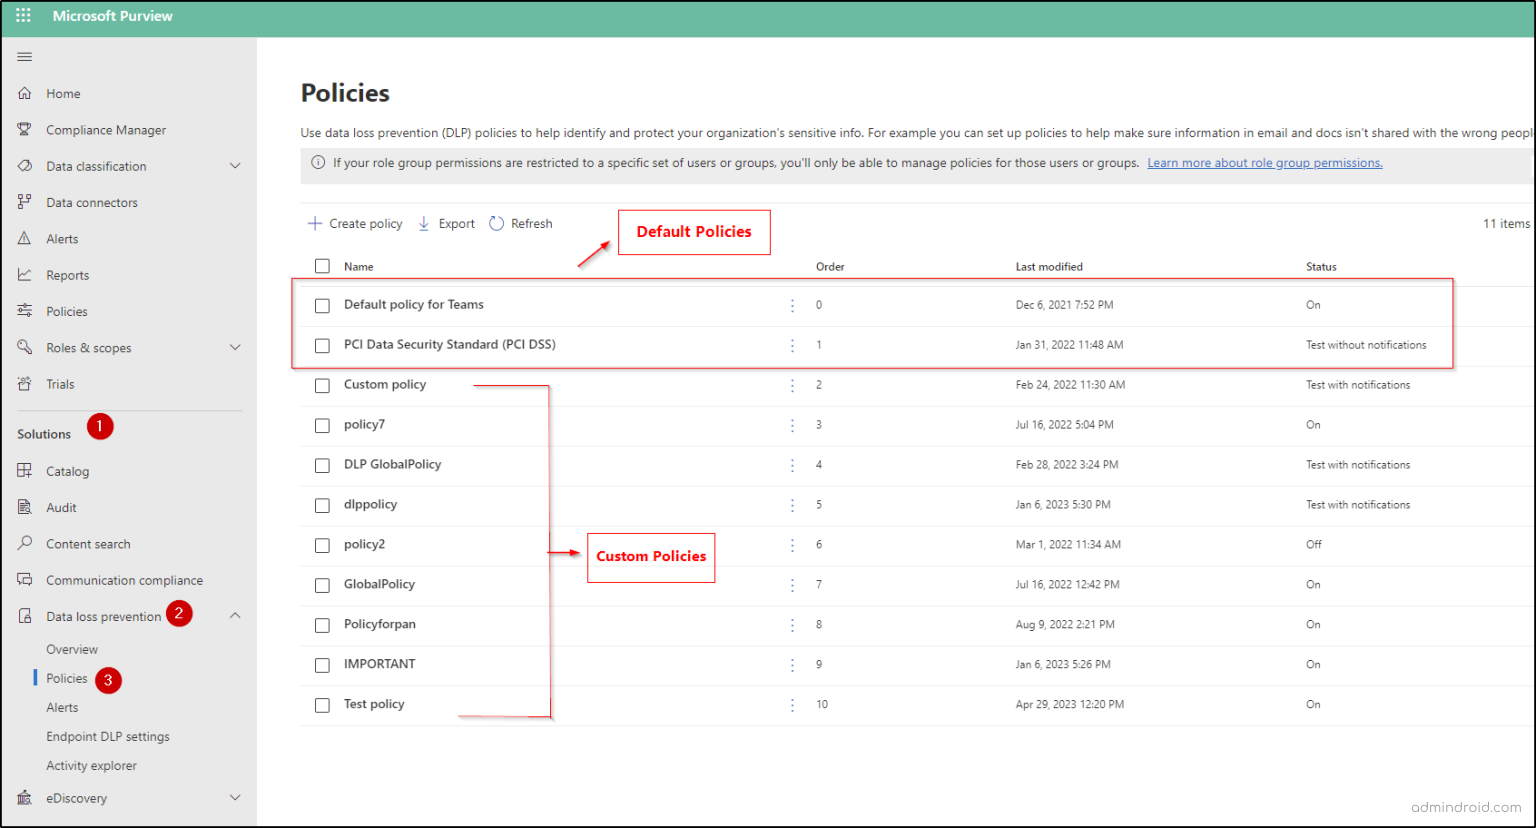The height and width of the screenshot is (828, 1536).
Task: Expand the eDiscovery section
Action: (236, 797)
